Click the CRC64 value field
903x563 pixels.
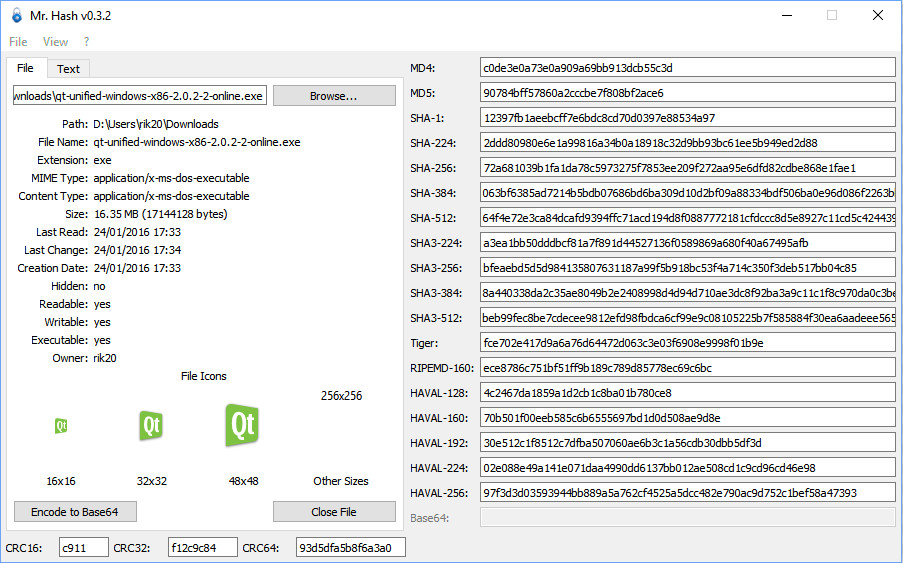tap(351, 547)
